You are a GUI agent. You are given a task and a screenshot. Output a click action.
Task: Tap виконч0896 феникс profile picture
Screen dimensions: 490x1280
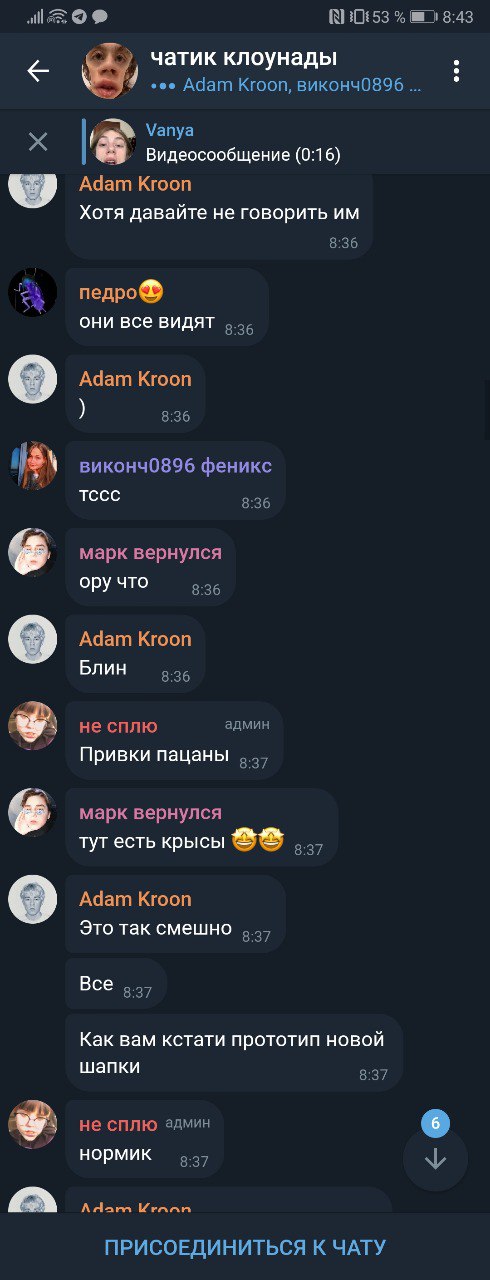(x=33, y=466)
